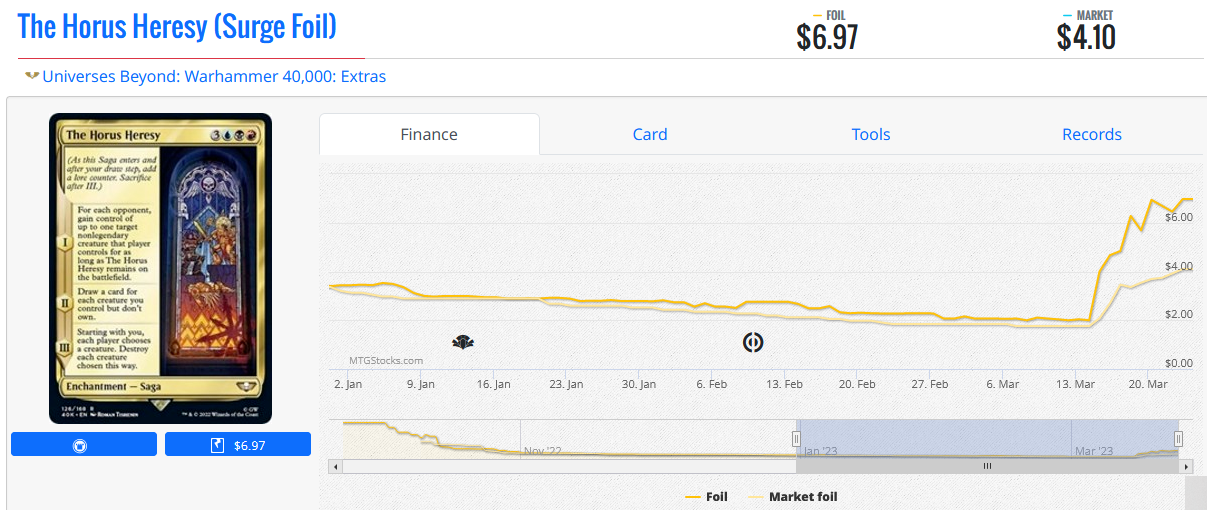Viewport: 1207px width, 510px height.
Task: Click the chart scrollbar right arrow
Action: (1186, 466)
